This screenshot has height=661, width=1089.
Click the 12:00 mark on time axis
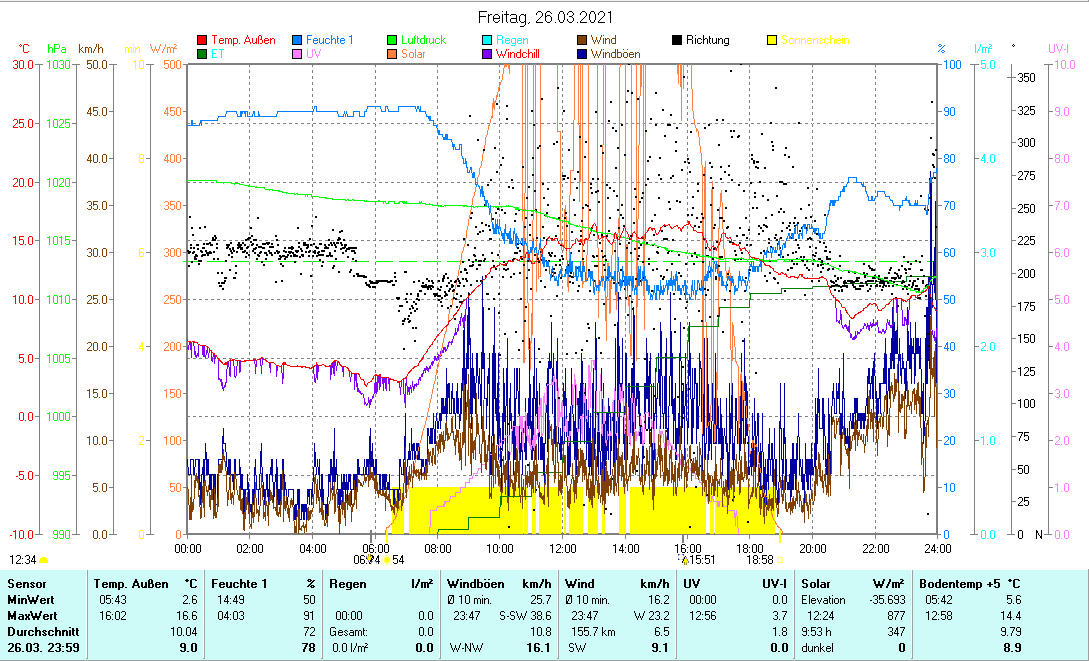562,548
